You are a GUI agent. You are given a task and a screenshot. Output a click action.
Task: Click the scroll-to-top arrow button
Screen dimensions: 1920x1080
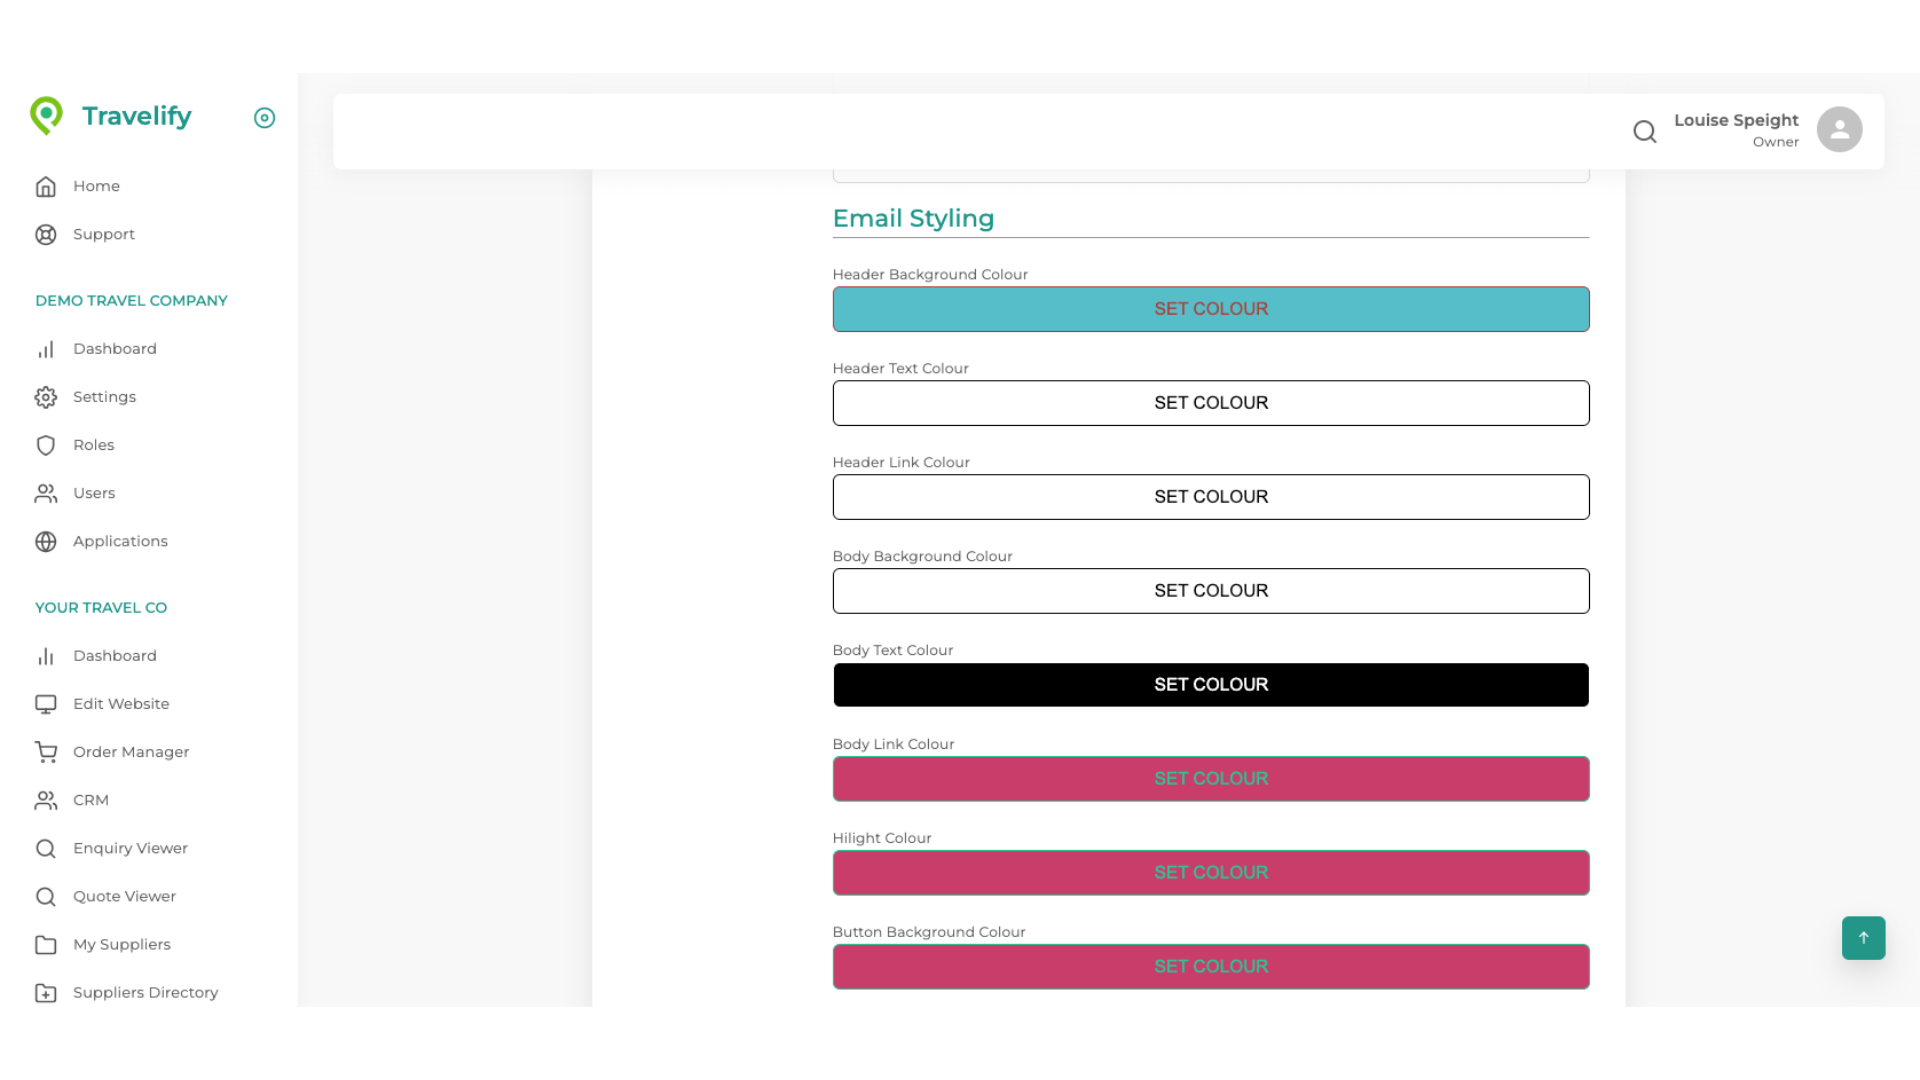pyautogui.click(x=1862, y=938)
